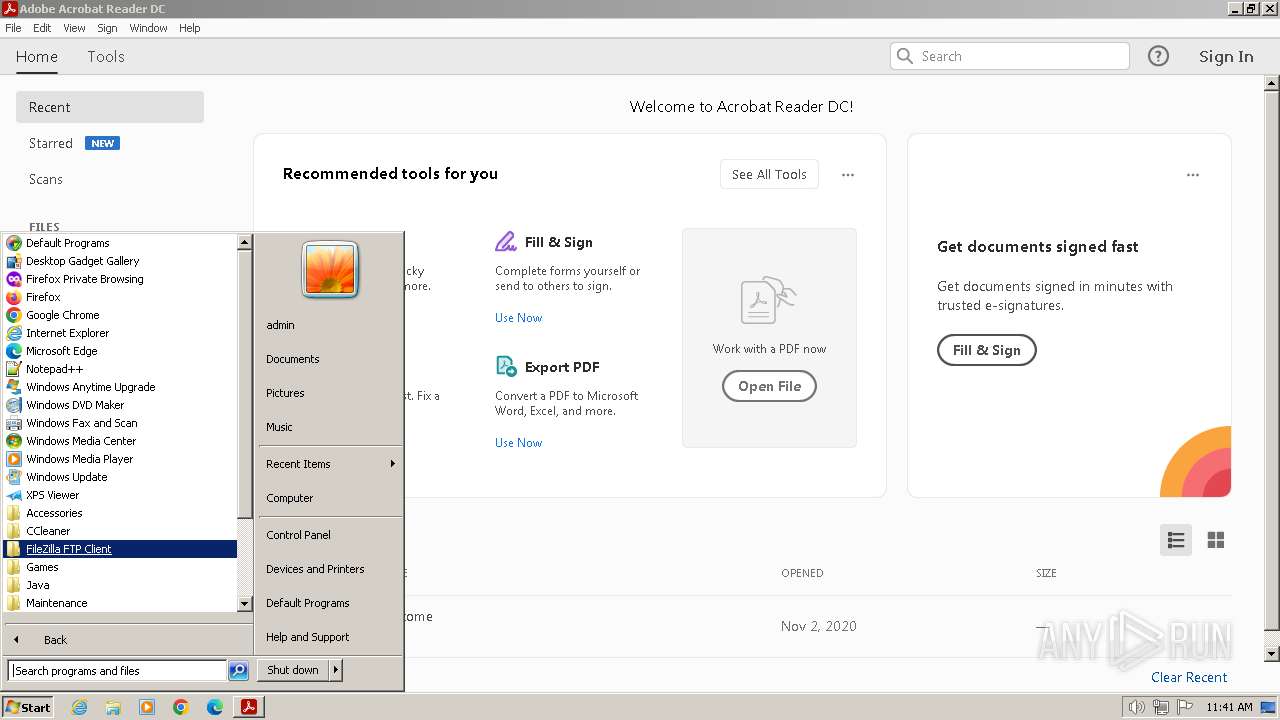Open Notepad++ from the Start menu
1280x720 pixels.
pyautogui.click(x=54, y=369)
